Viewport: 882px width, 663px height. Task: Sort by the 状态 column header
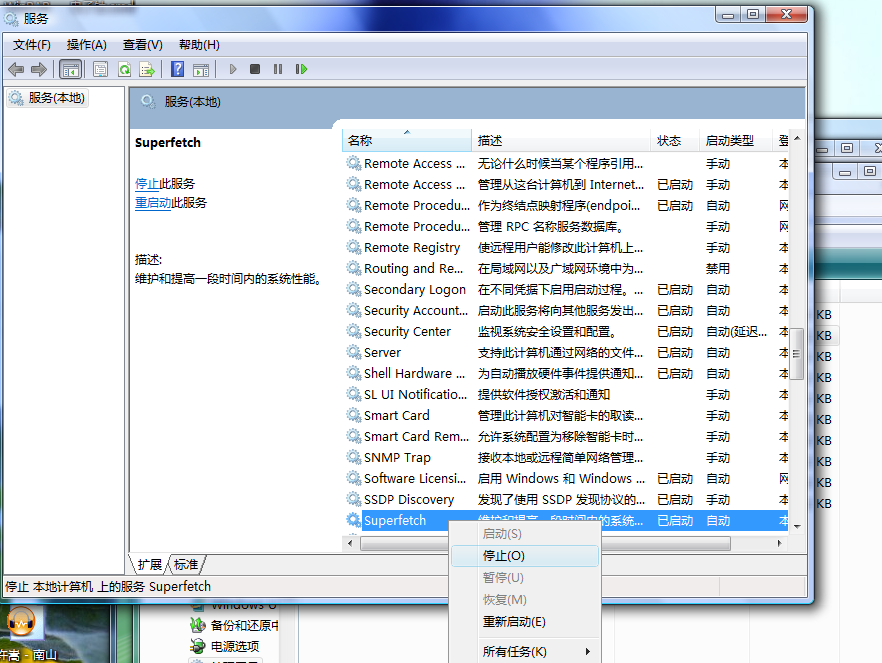pyautogui.click(x=674, y=141)
